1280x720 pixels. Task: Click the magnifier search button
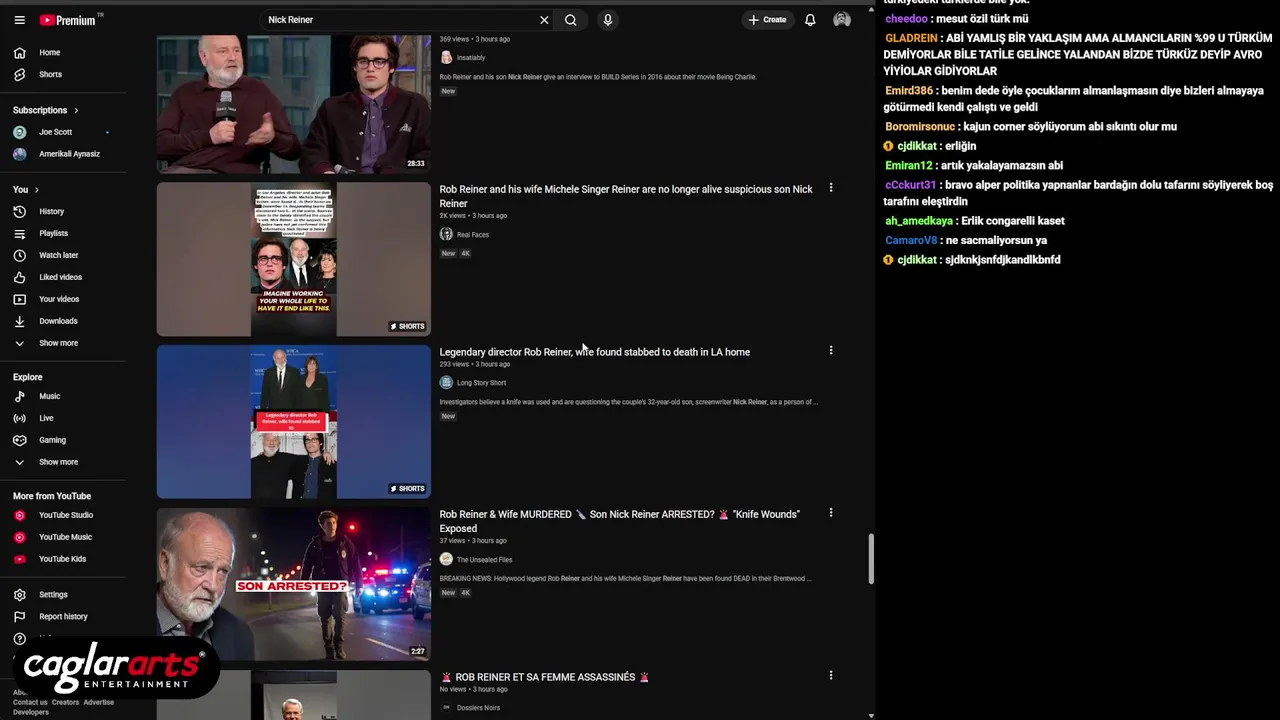(x=571, y=20)
